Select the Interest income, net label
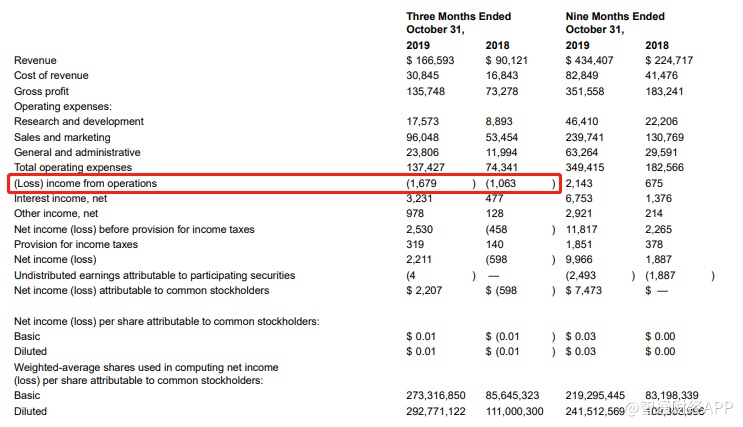Image resolution: width=743 pixels, height=427 pixels. coord(62,199)
